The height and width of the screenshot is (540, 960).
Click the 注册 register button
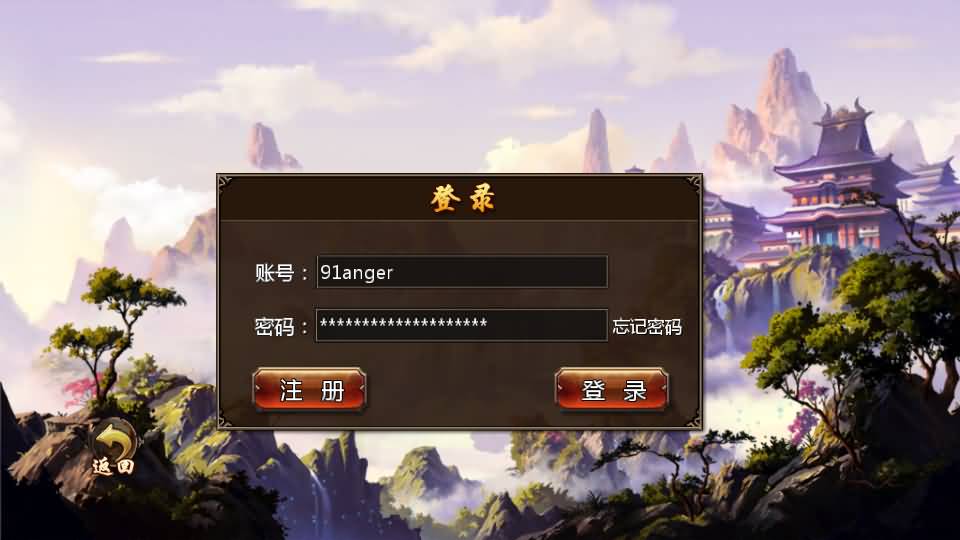tap(310, 389)
